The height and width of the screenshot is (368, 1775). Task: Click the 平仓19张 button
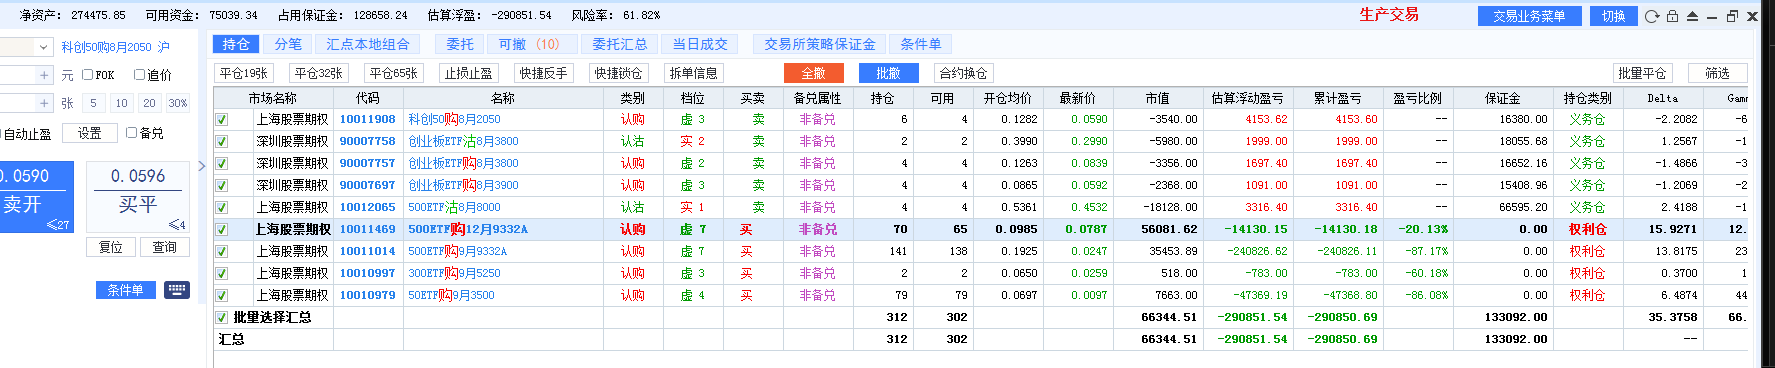(244, 73)
